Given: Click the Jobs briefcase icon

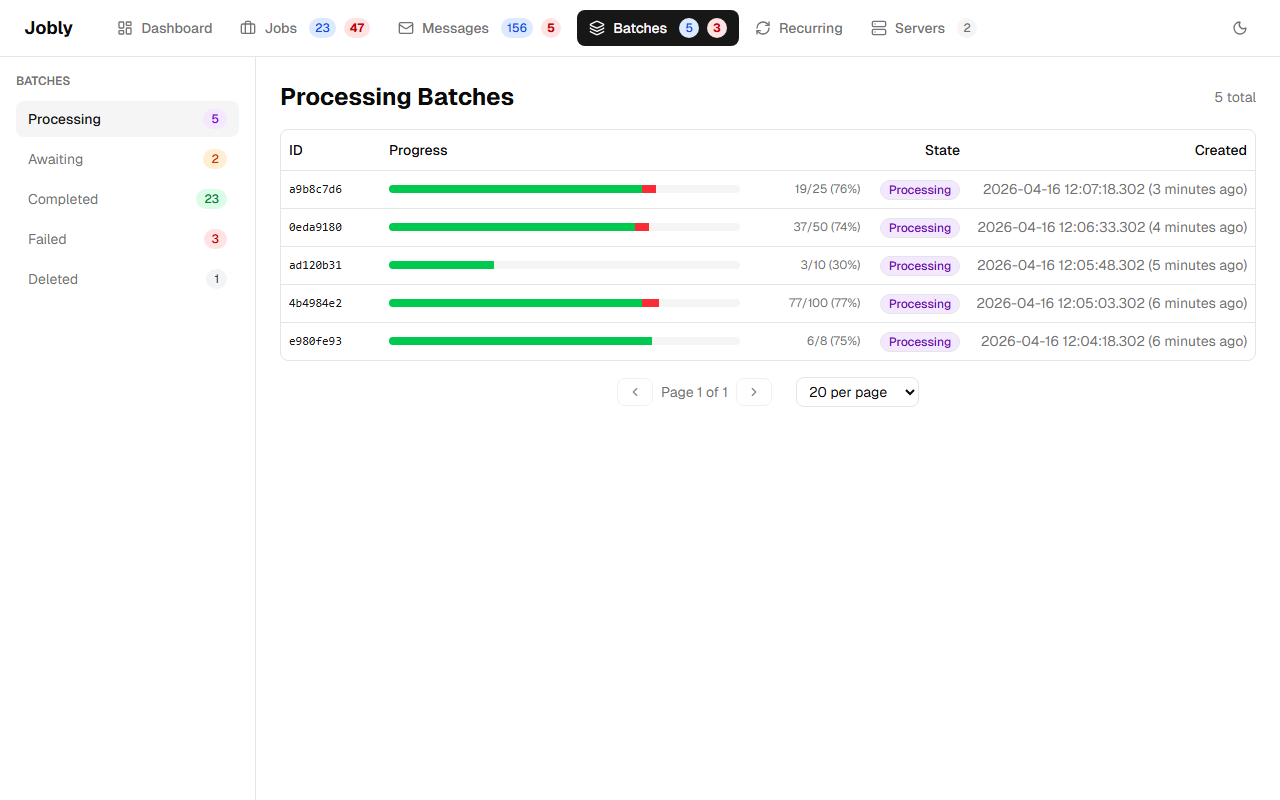Looking at the screenshot, I should pos(248,28).
